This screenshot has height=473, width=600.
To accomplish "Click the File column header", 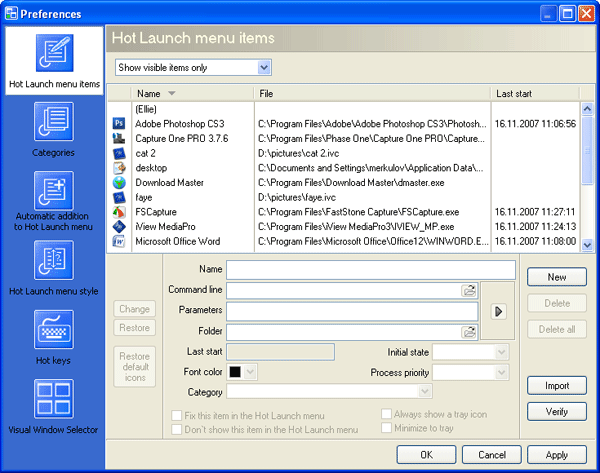I will coord(372,93).
